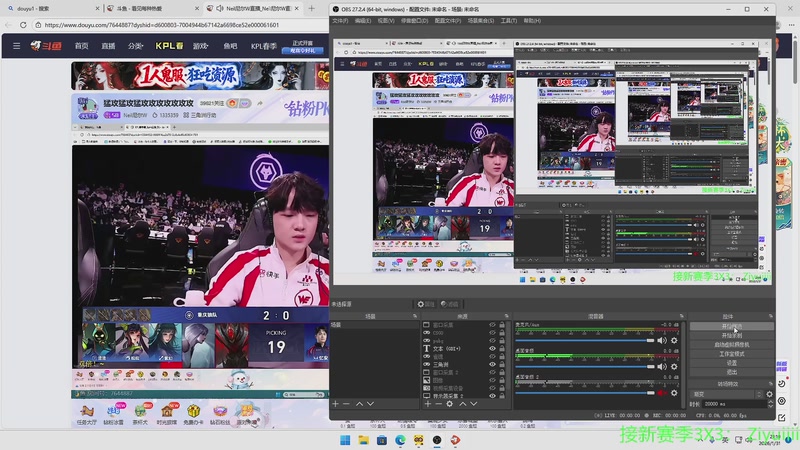Open the 工具(T) menu in OBS

509,20
